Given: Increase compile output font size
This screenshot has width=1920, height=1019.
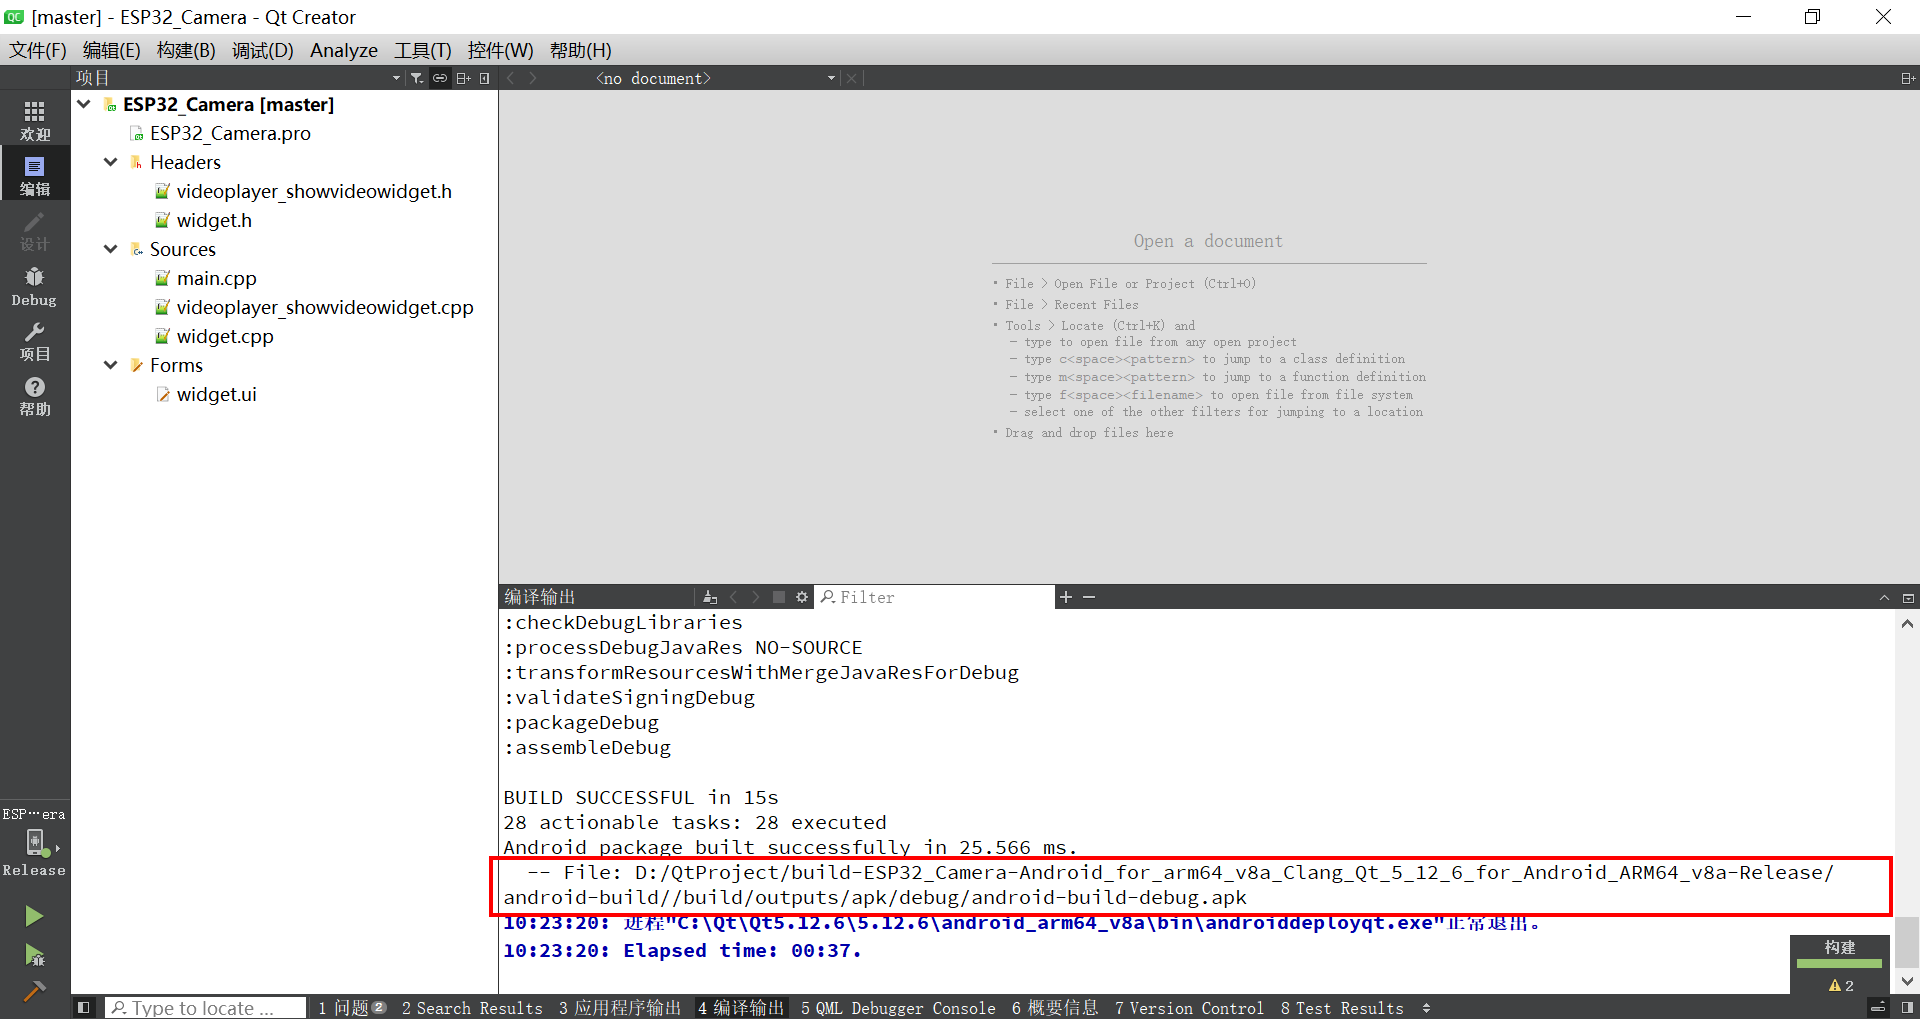Looking at the screenshot, I should click(x=1066, y=597).
